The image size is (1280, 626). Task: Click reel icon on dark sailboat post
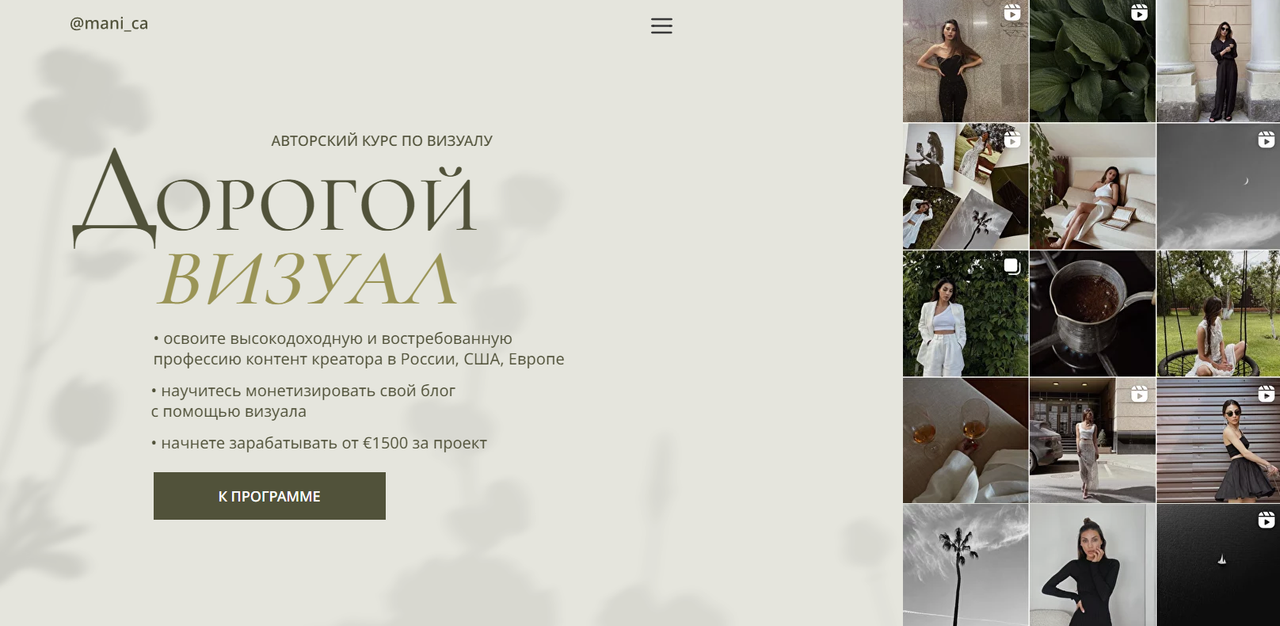1266,520
